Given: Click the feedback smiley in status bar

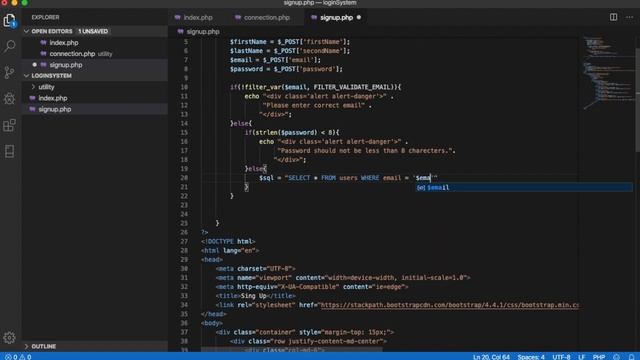Looking at the screenshot, I should 616,357.
